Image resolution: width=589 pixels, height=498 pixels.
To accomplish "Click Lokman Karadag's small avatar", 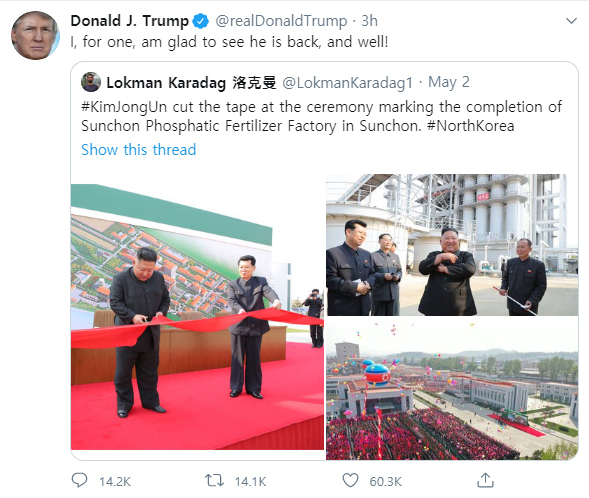I will point(91,82).
